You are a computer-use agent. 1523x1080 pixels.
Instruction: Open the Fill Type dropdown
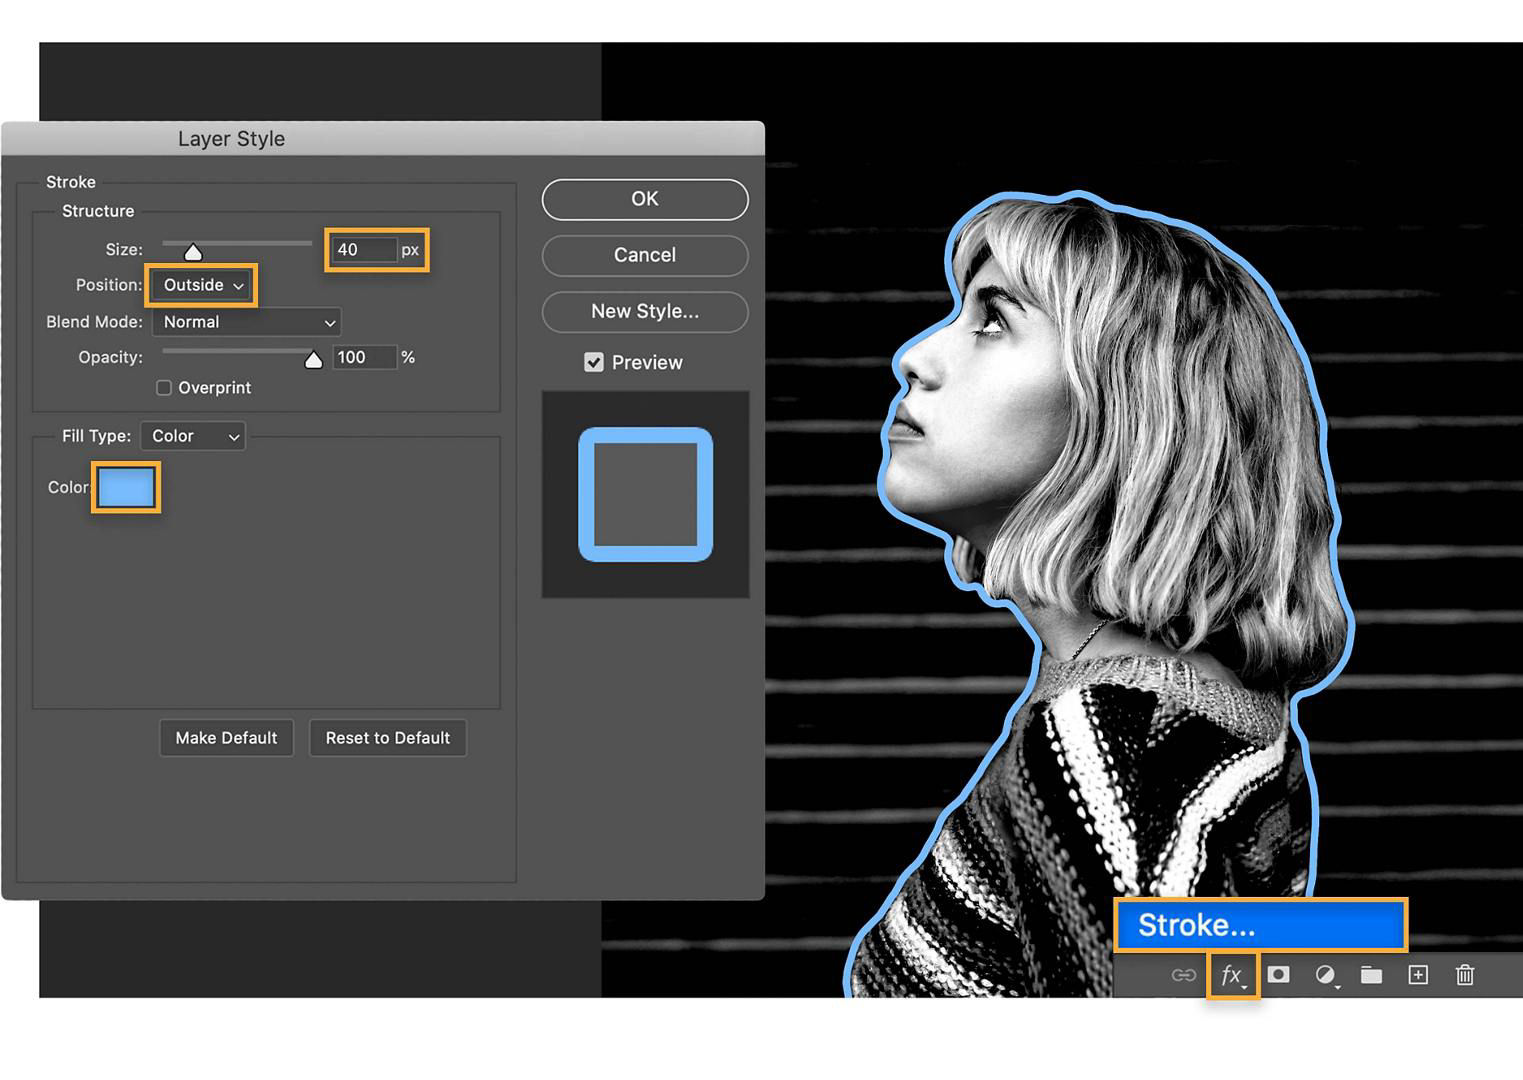point(193,436)
